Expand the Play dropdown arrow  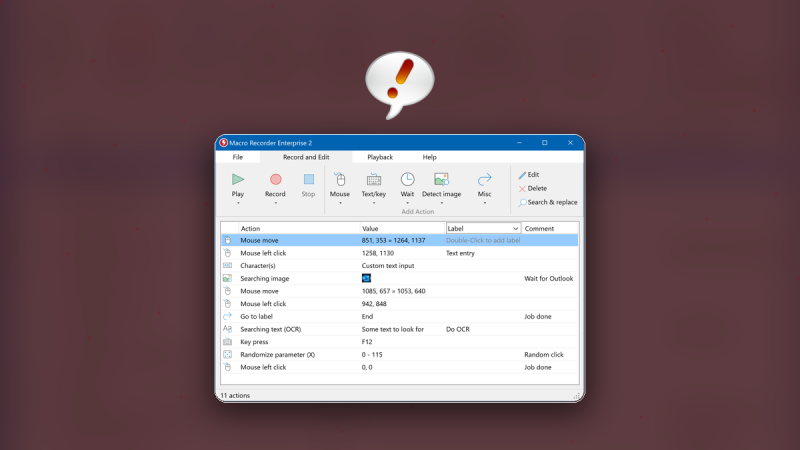point(238,203)
